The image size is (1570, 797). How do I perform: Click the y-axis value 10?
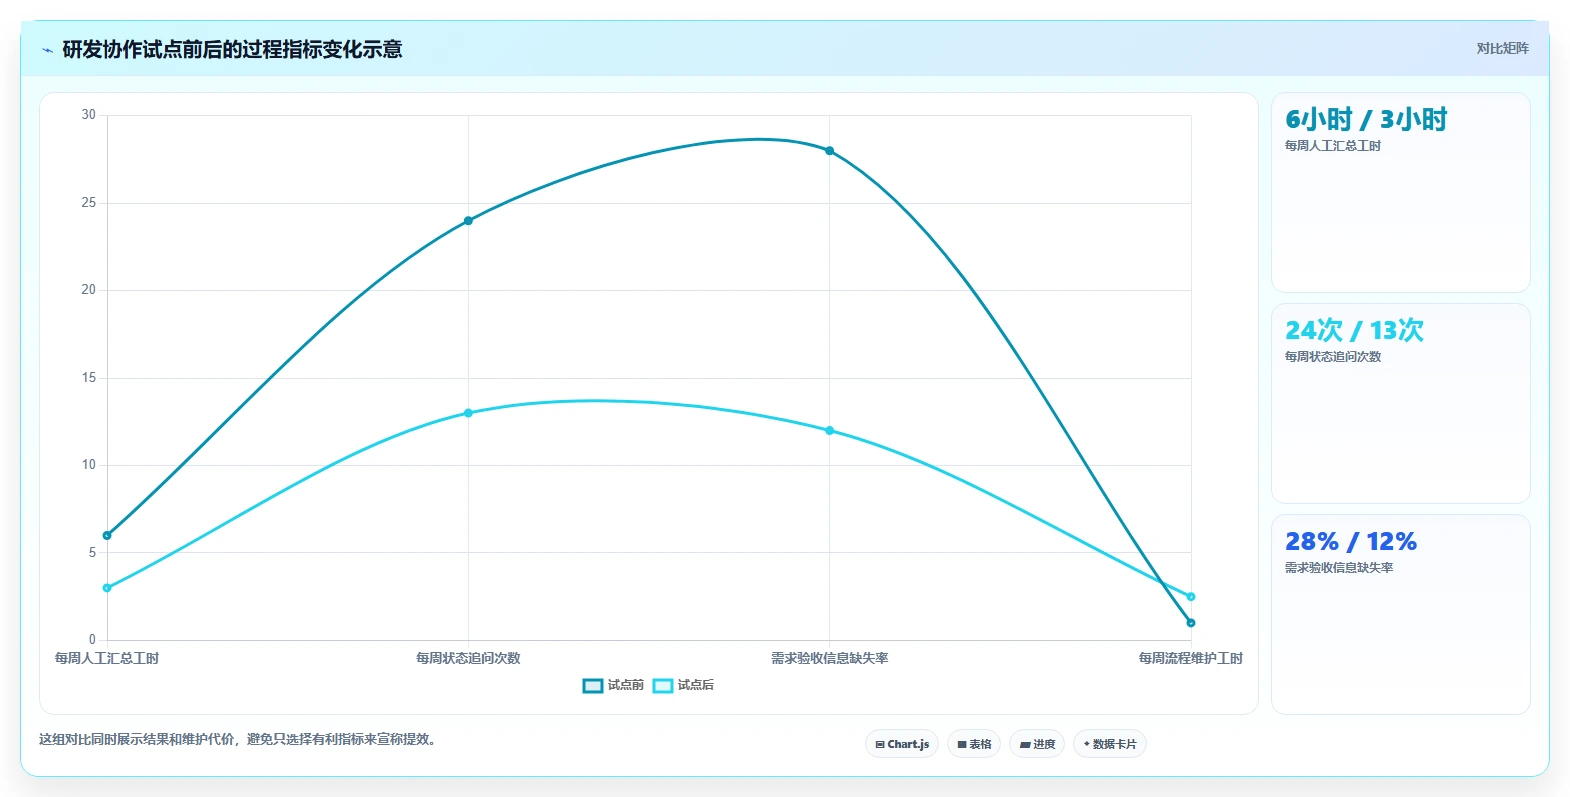coord(89,465)
